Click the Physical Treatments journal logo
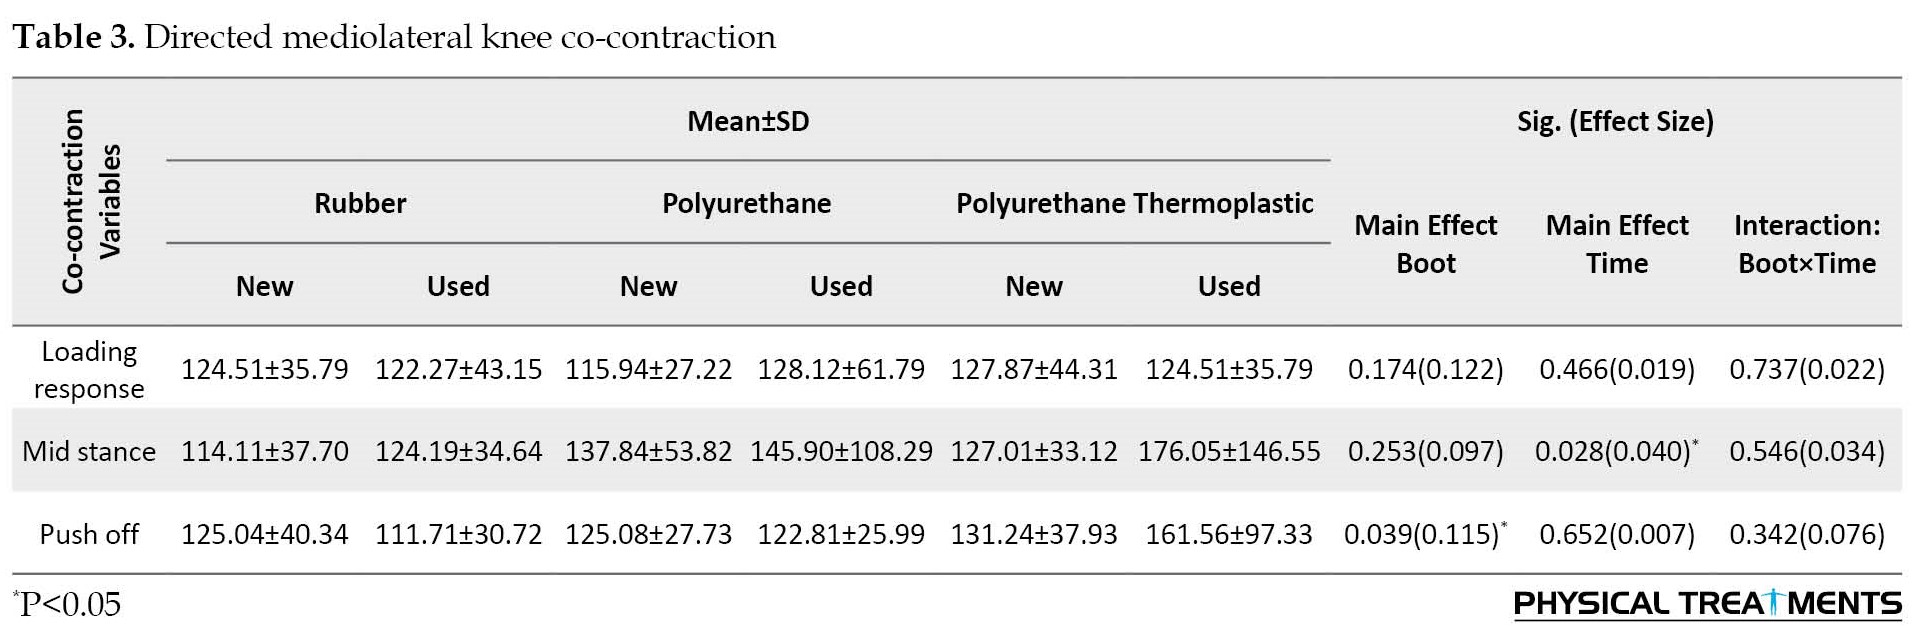 (x=1707, y=604)
